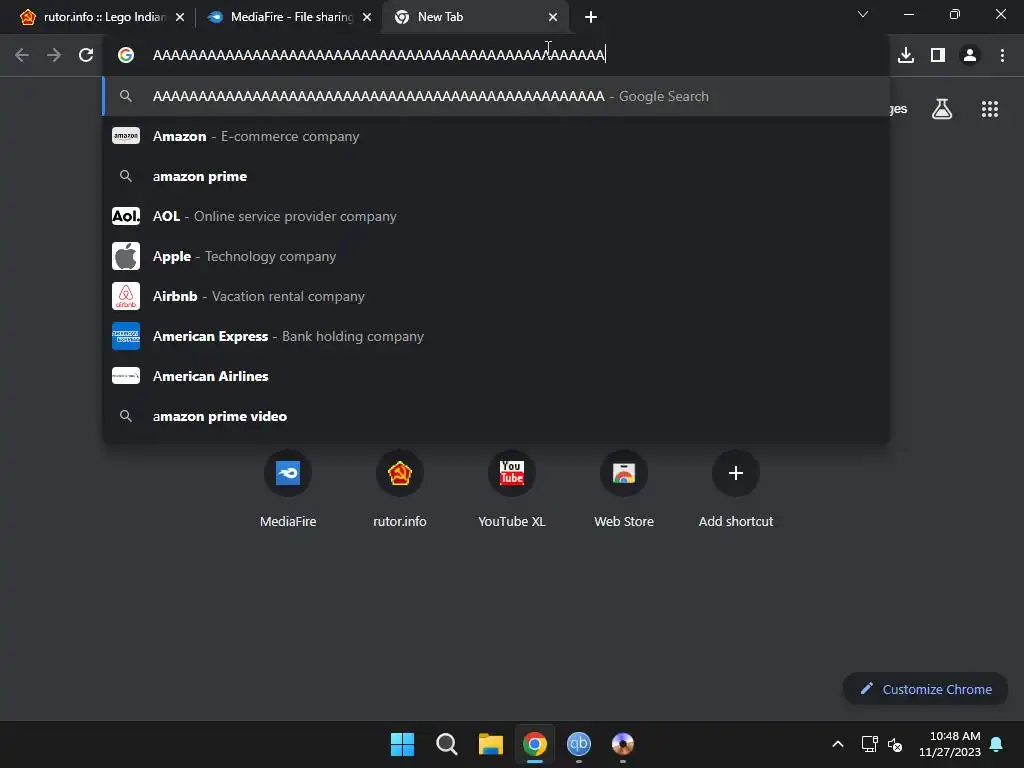
Task: Click the muted volume tray icon
Action: [895, 744]
